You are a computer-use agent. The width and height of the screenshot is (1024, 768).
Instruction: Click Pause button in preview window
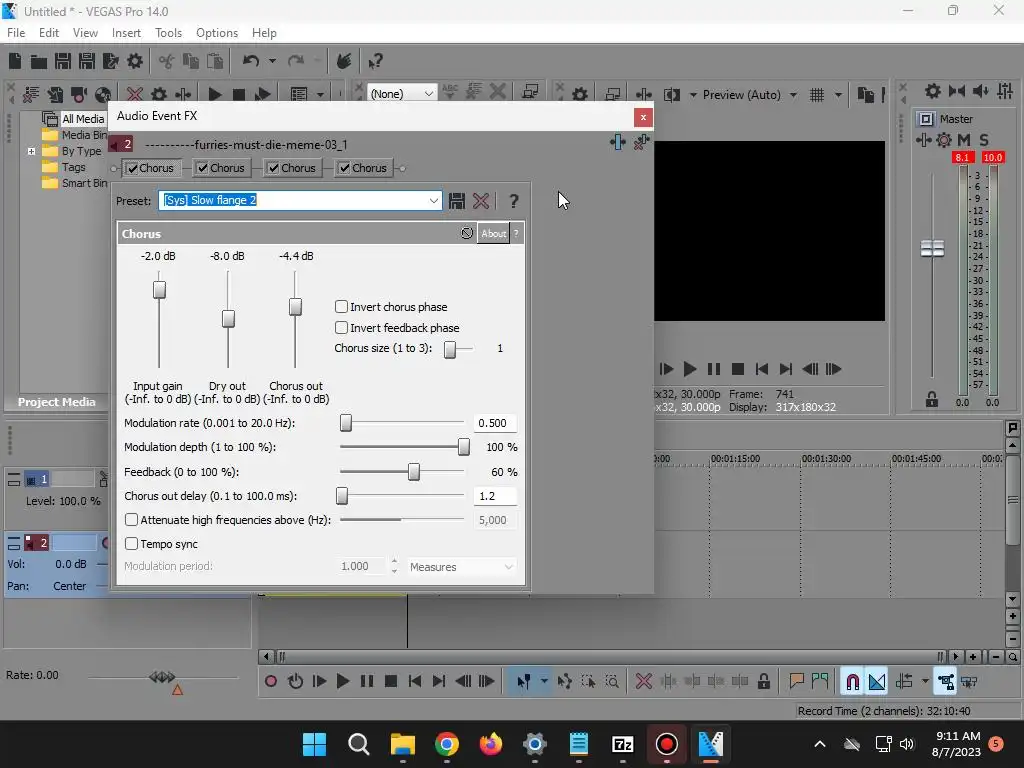pos(714,369)
